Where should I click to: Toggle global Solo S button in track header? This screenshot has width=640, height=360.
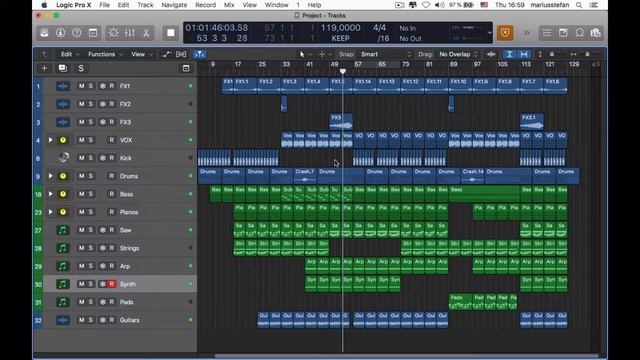81,68
